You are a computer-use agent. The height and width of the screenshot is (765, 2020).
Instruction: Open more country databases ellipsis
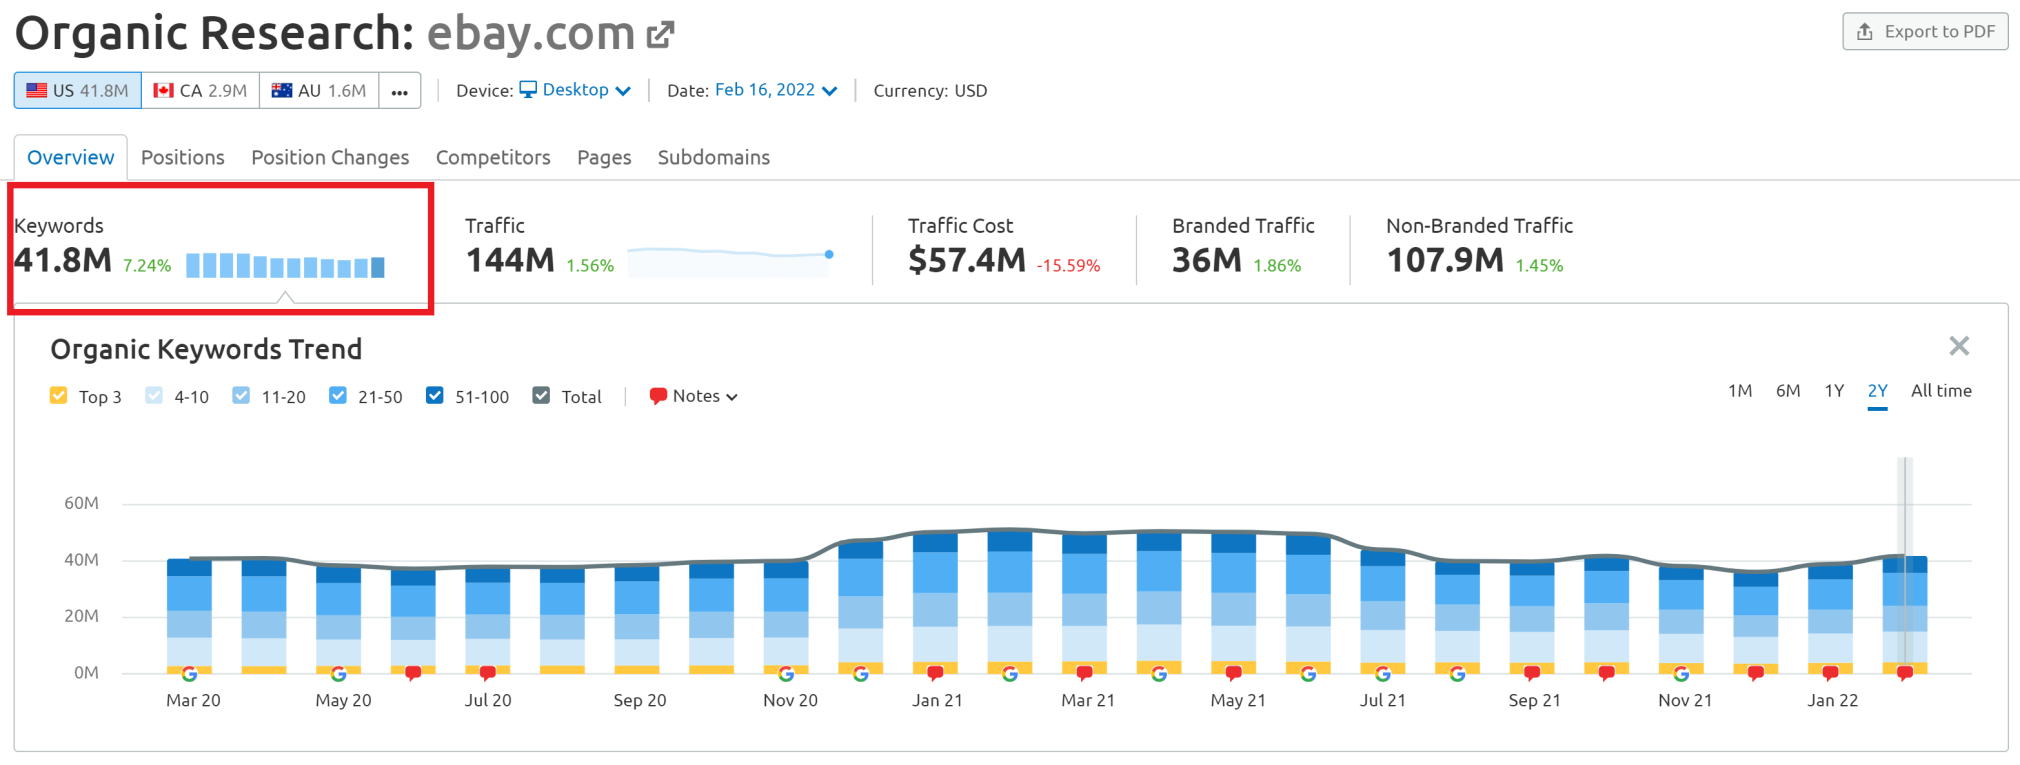[400, 90]
